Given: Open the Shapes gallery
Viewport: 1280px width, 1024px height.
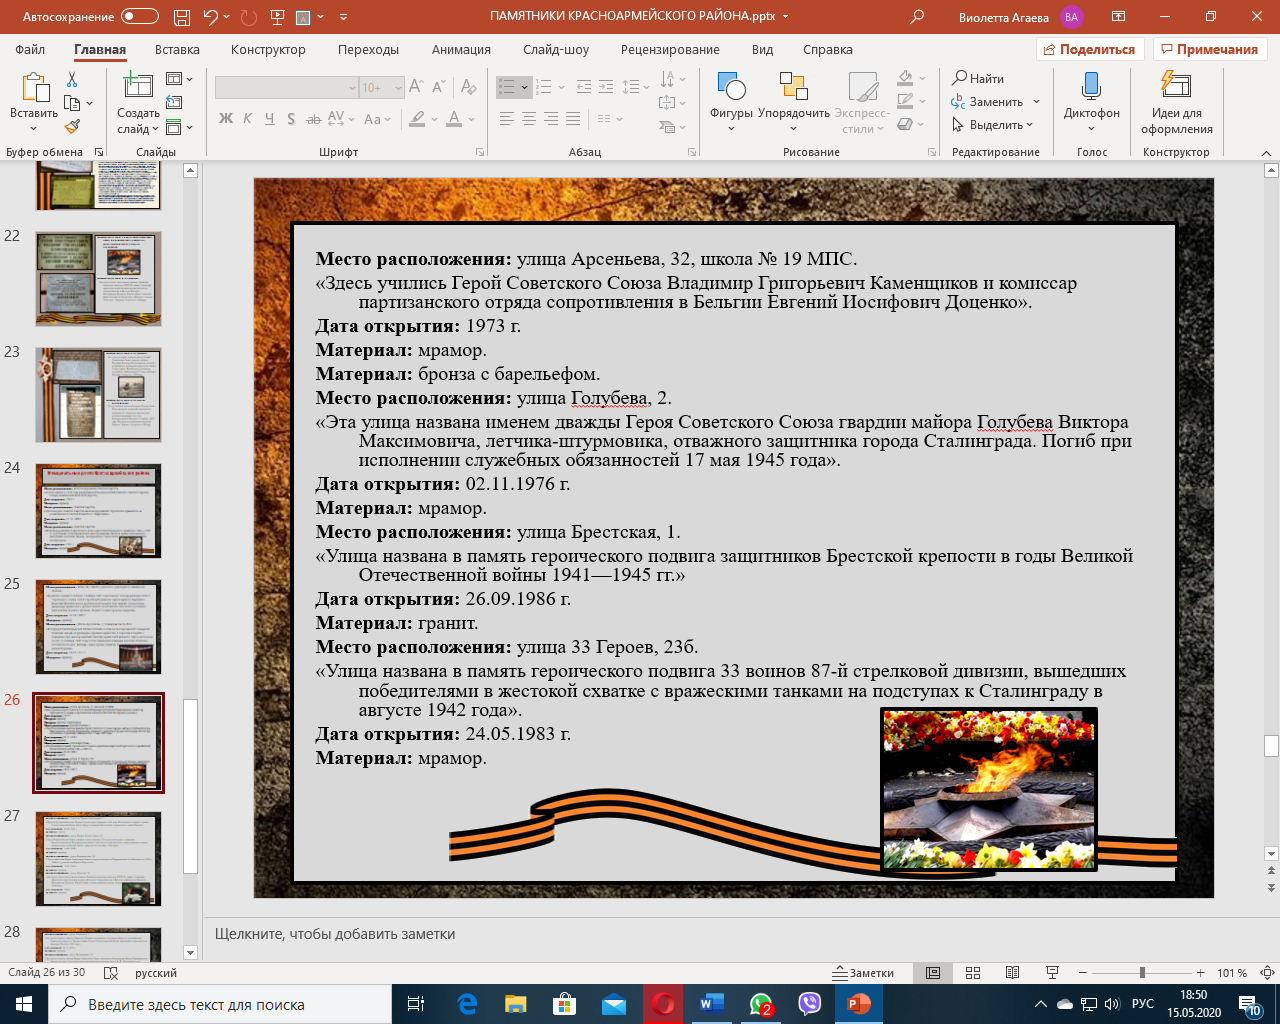Looking at the screenshot, I should click(x=731, y=89).
